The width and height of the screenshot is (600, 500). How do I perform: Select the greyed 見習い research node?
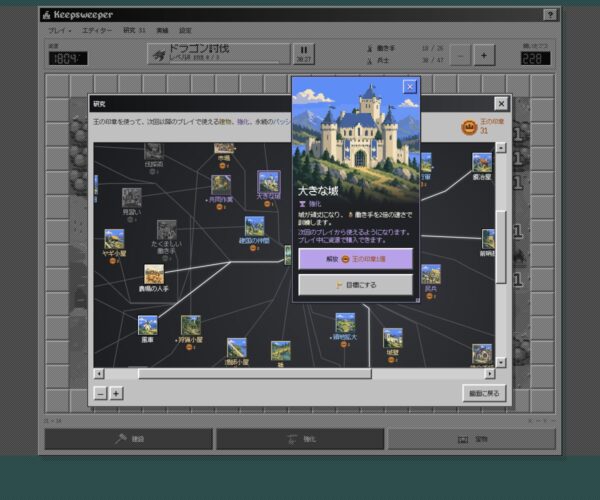(x=132, y=198)
